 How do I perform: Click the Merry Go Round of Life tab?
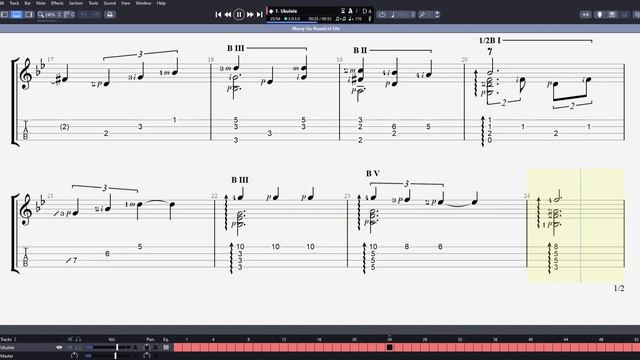(316, 29)
